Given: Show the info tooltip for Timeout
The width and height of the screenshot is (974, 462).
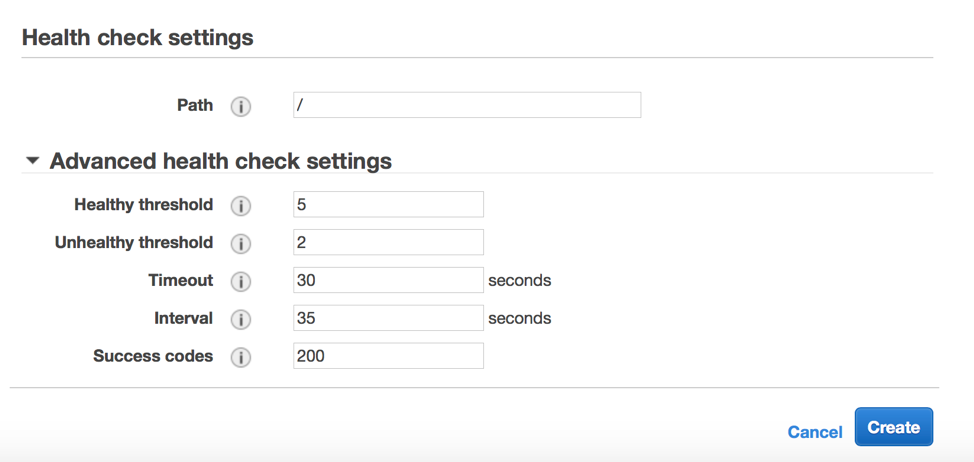Looking at the screenshot, I should click(241, 282).
